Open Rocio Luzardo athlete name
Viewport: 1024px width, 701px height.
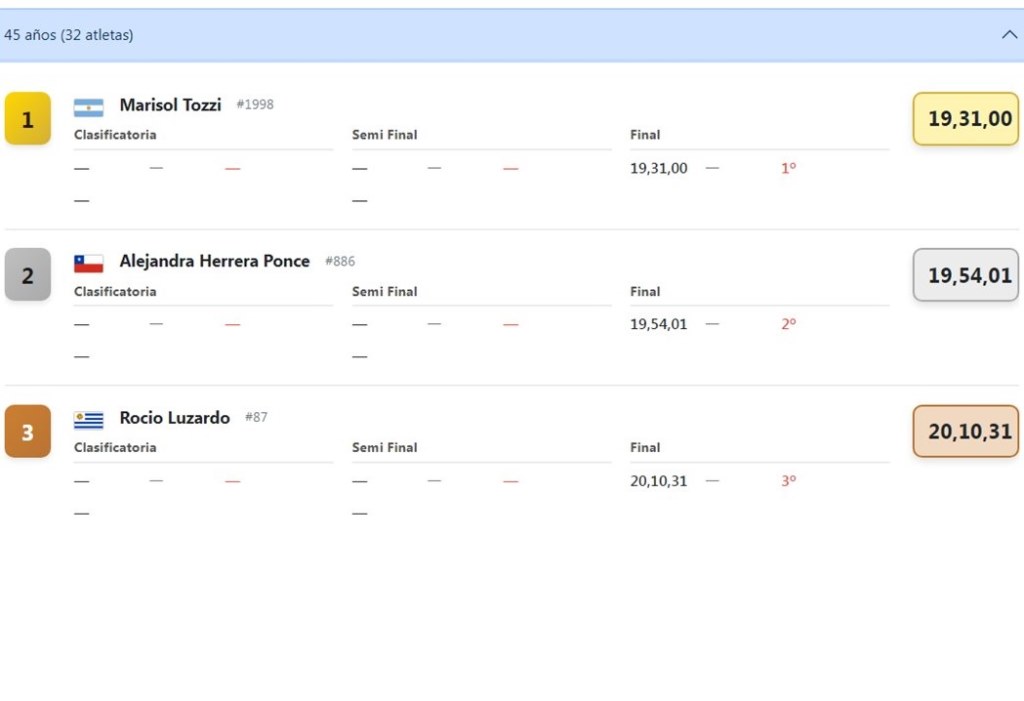pos(174,418)
